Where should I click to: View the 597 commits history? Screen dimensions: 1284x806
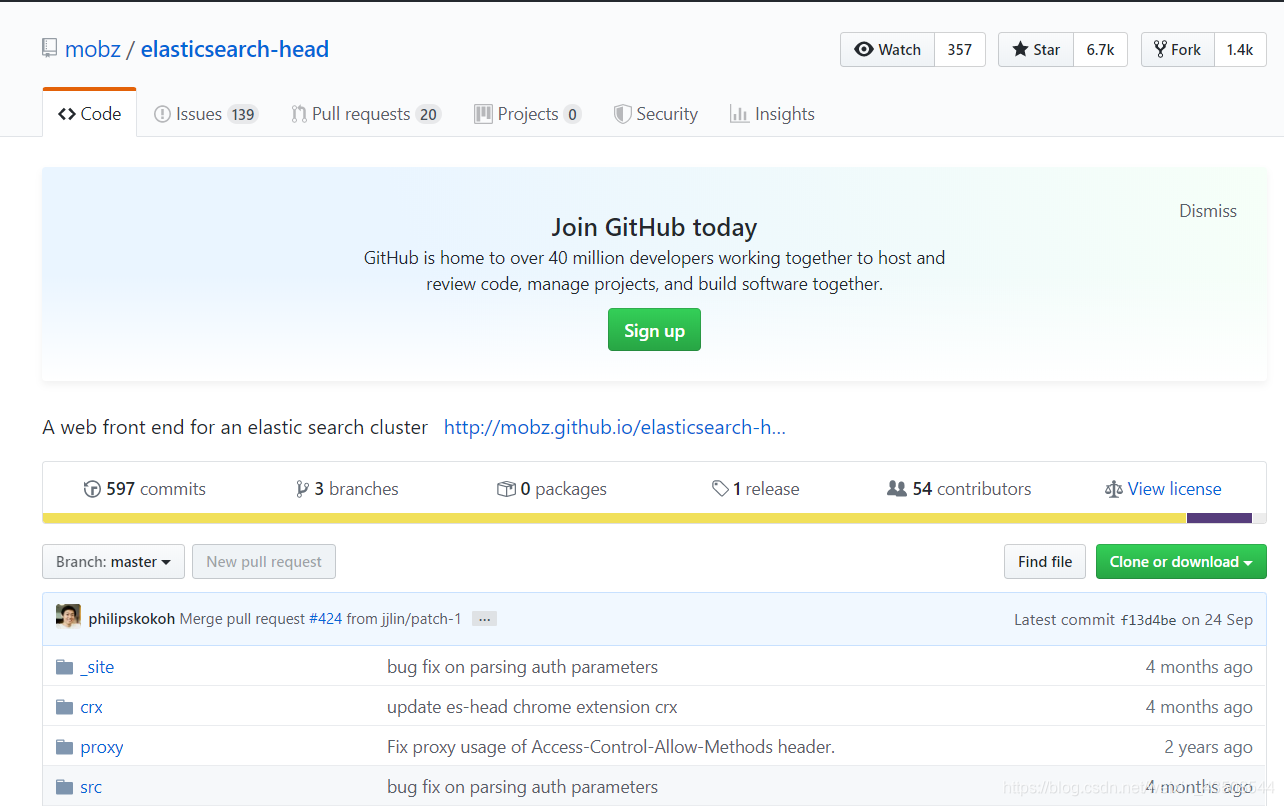[x=145, y=489]
